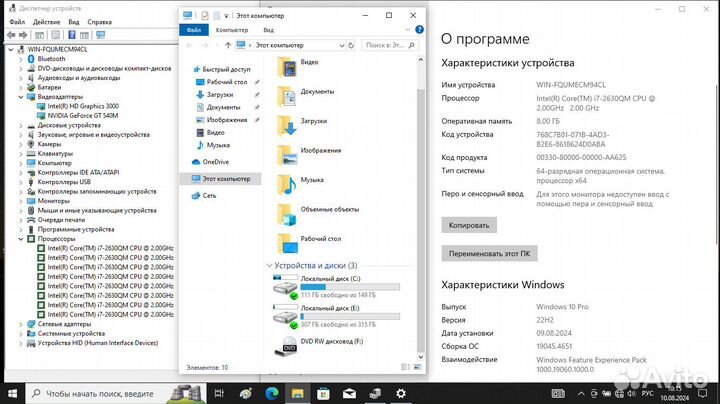This screenshot has width=720, height=404.
Task: Open the Settings gear on the taskbar
Action: [x=401, y=393]
